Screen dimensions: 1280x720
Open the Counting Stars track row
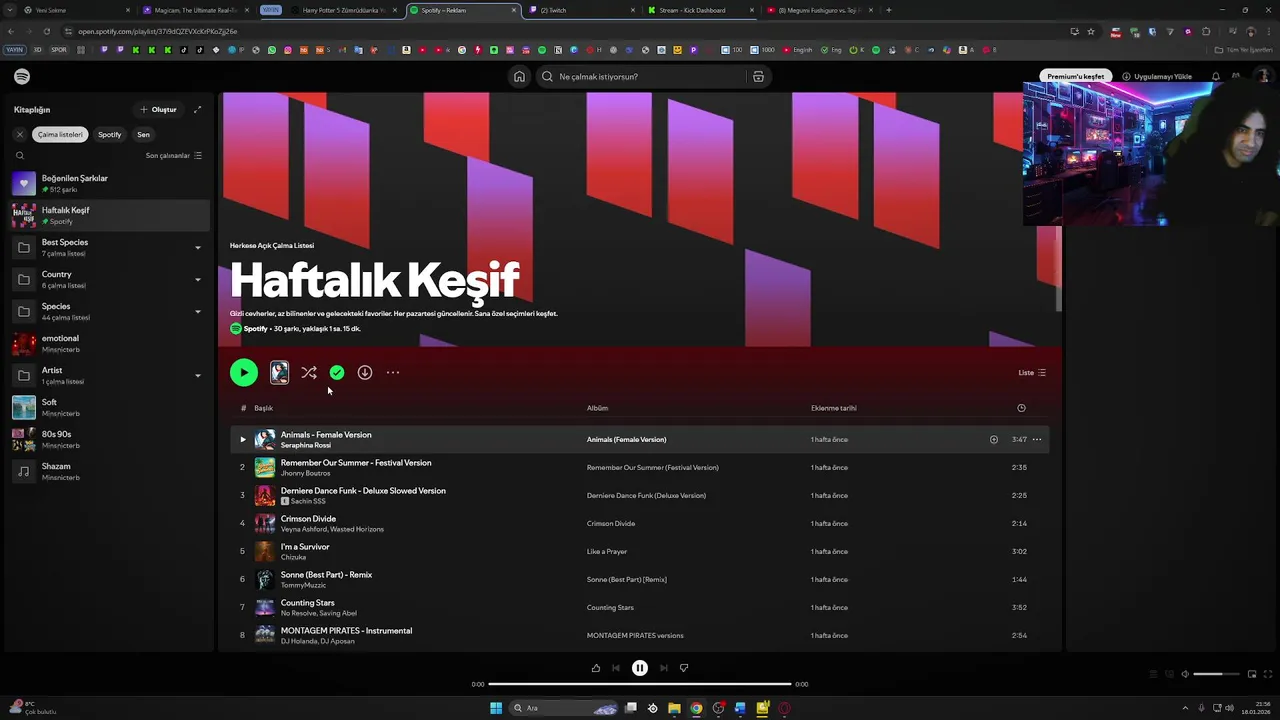pos(640,607)
